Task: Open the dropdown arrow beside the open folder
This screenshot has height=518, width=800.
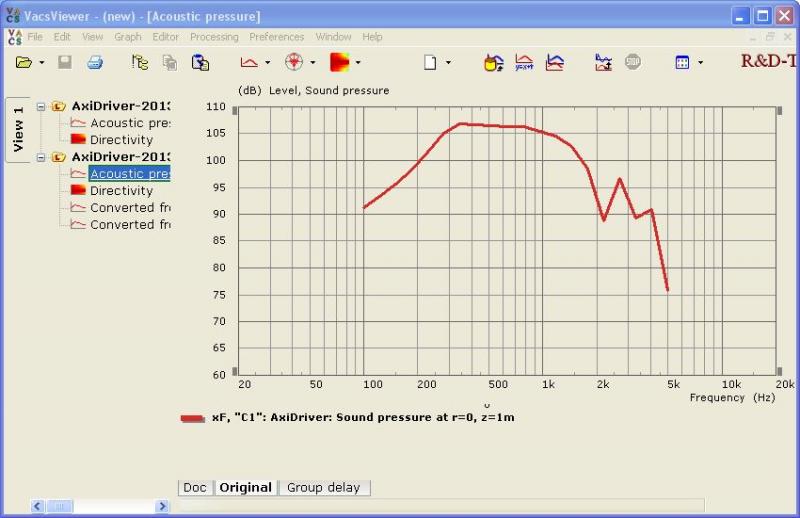Action: pyautogui.click(x=42, y=63)
